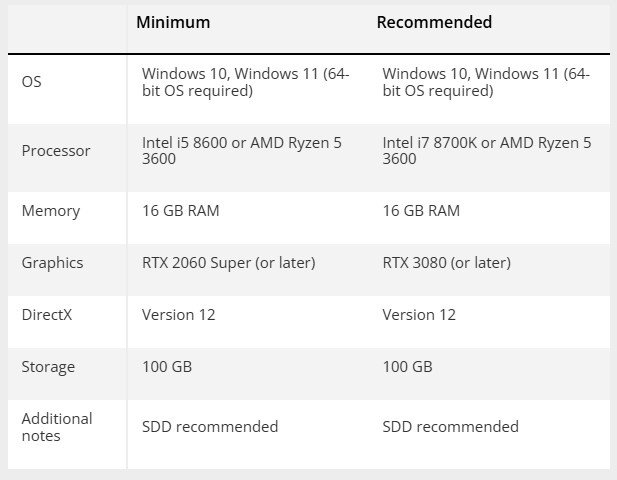
Task: Click the Graphics row label
Action: tap(52, 263)
